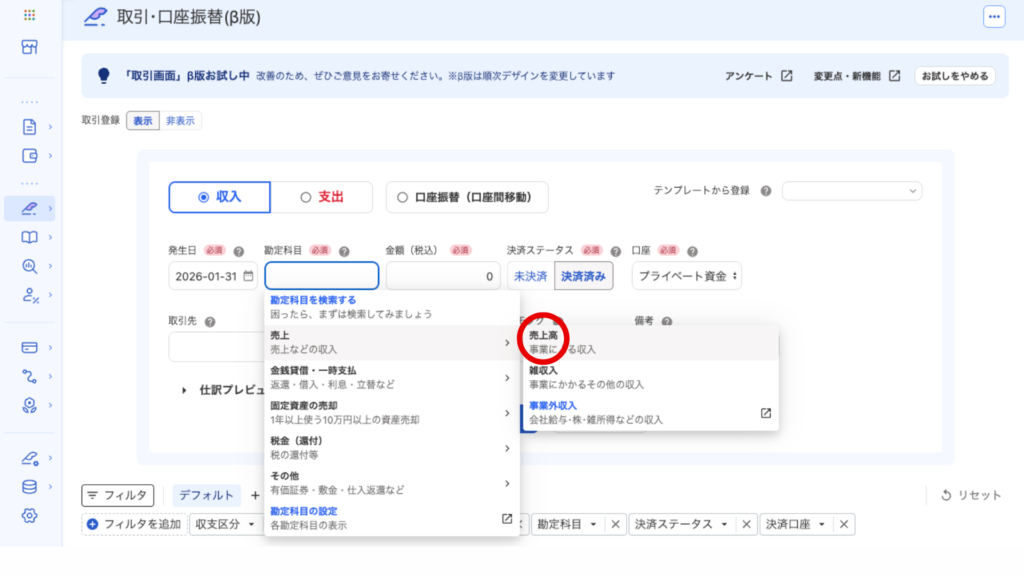
Task: Click the store icon in sidebar
Action: 29,47
